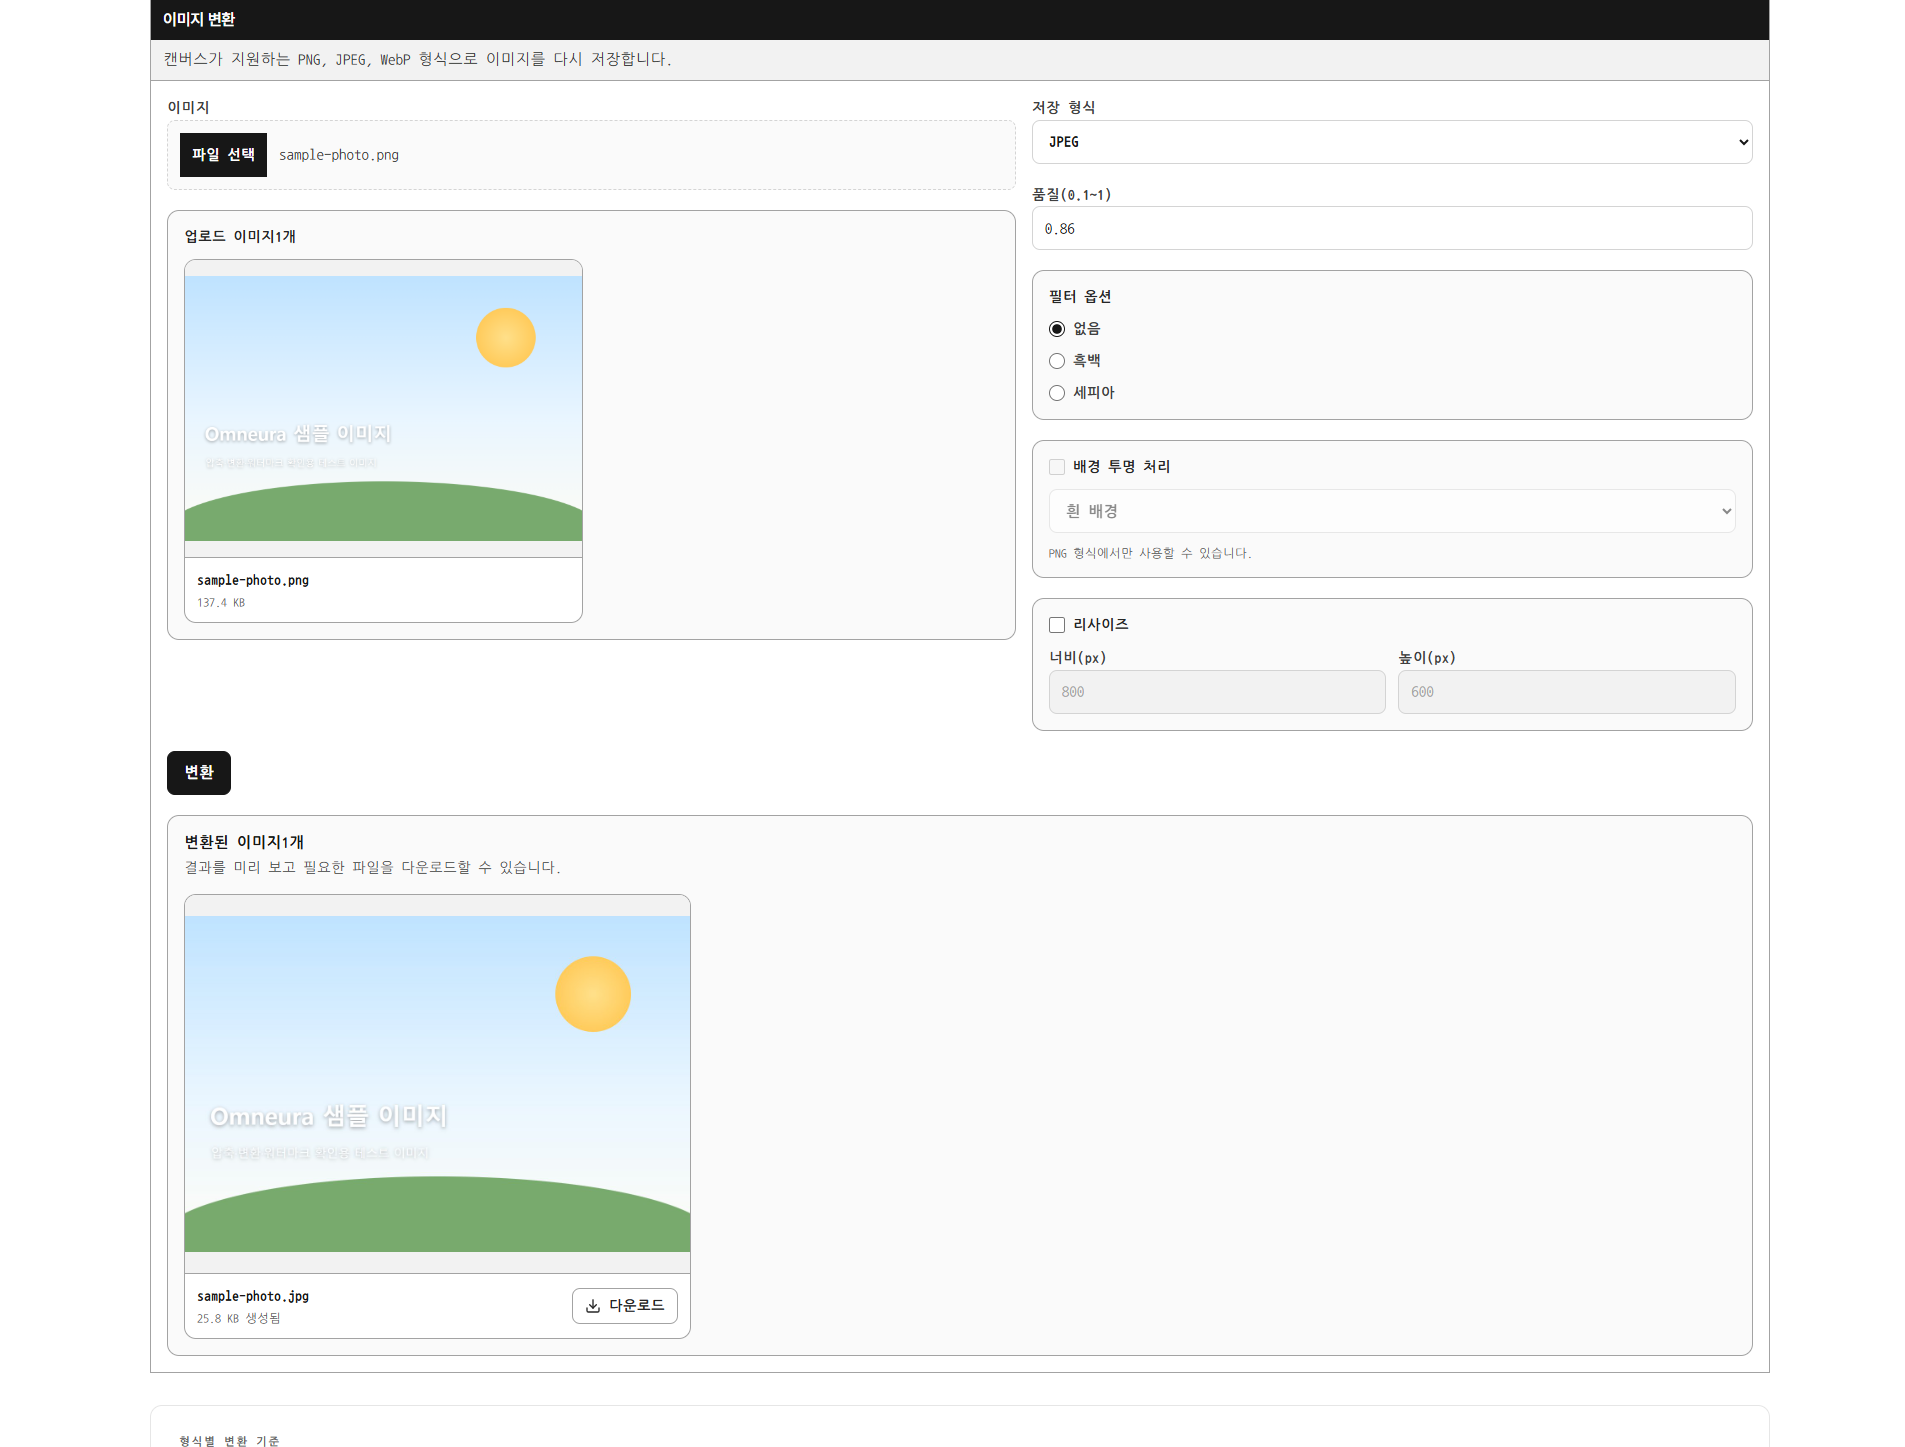Click the PNG 형식에서만 사용할 수 있습니다 note
This screenshot has height=1447, width=1905.
pyautogui.click(x=1150, y=553)
